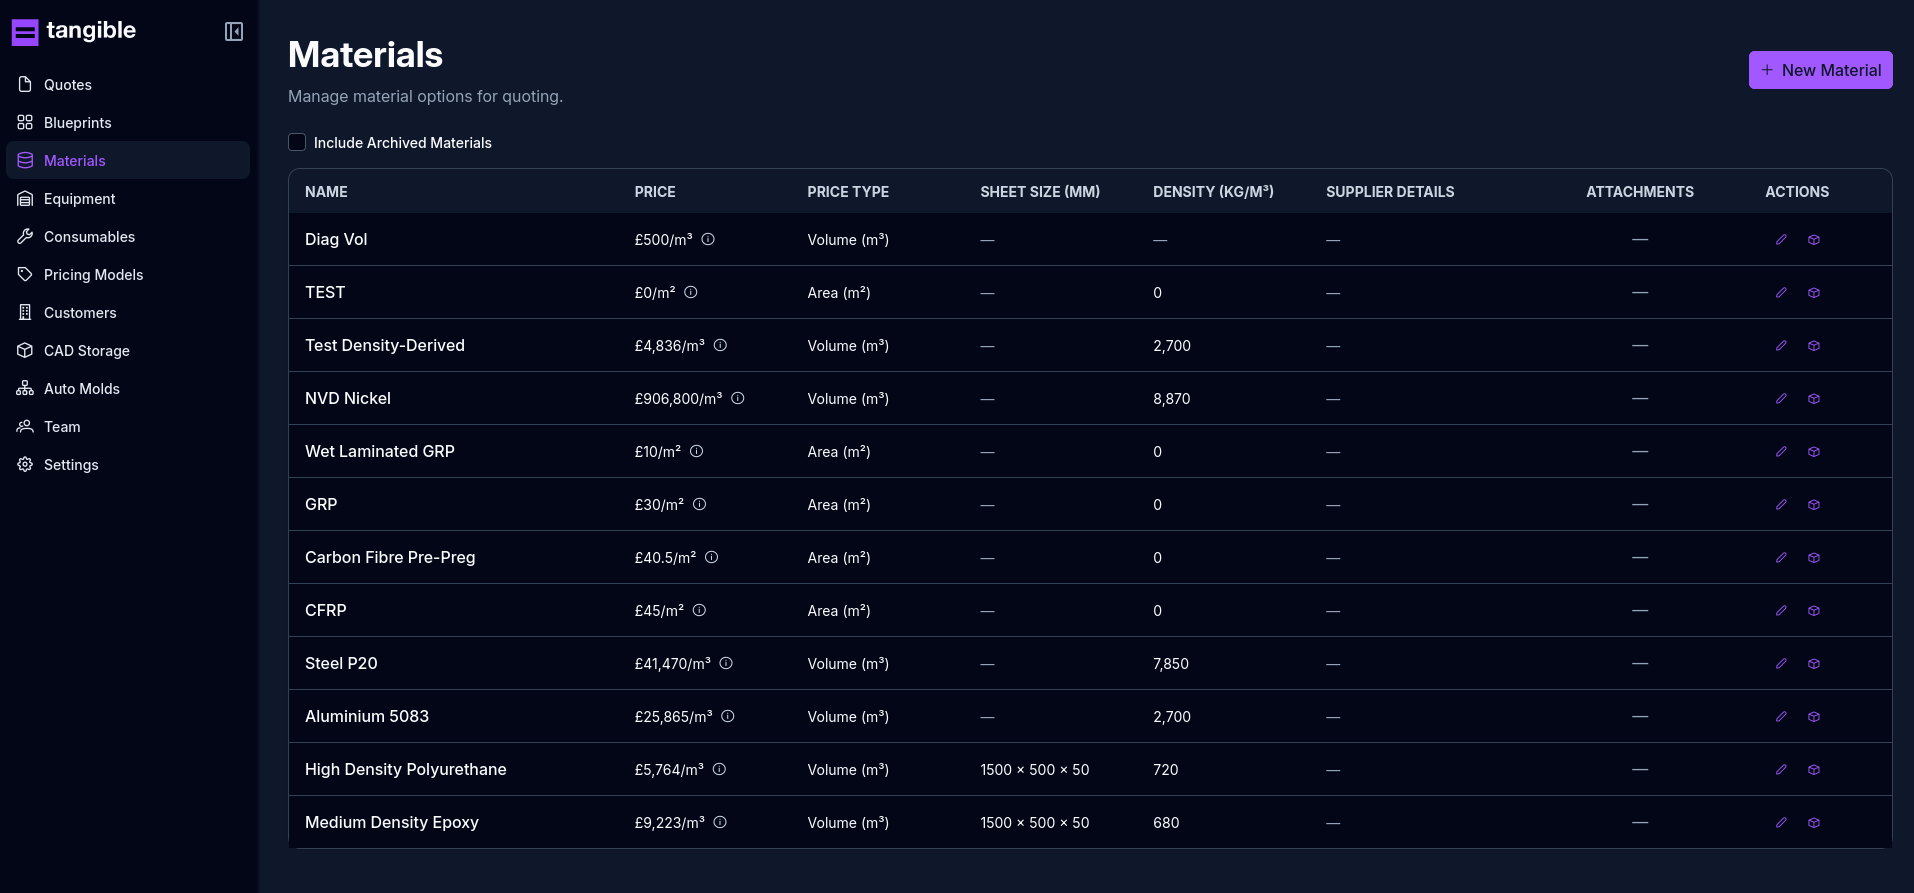Open Auto Molds page
Viewport: 1914px width, 893px height.
[128, 389]
